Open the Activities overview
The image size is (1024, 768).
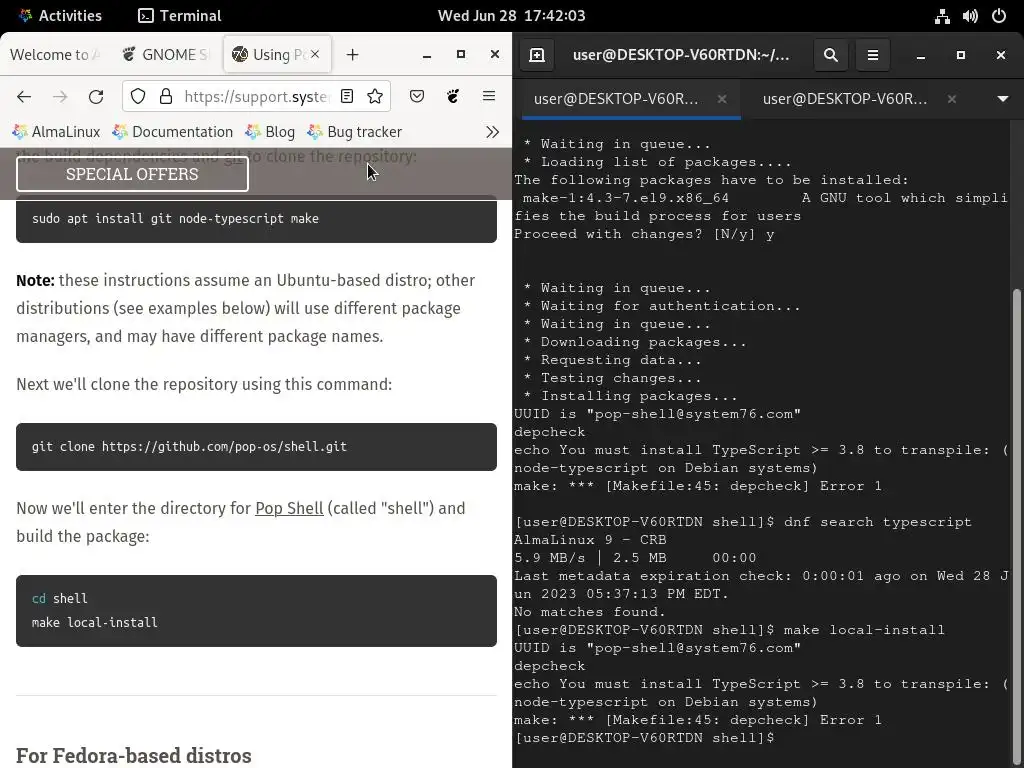point(60,16)
